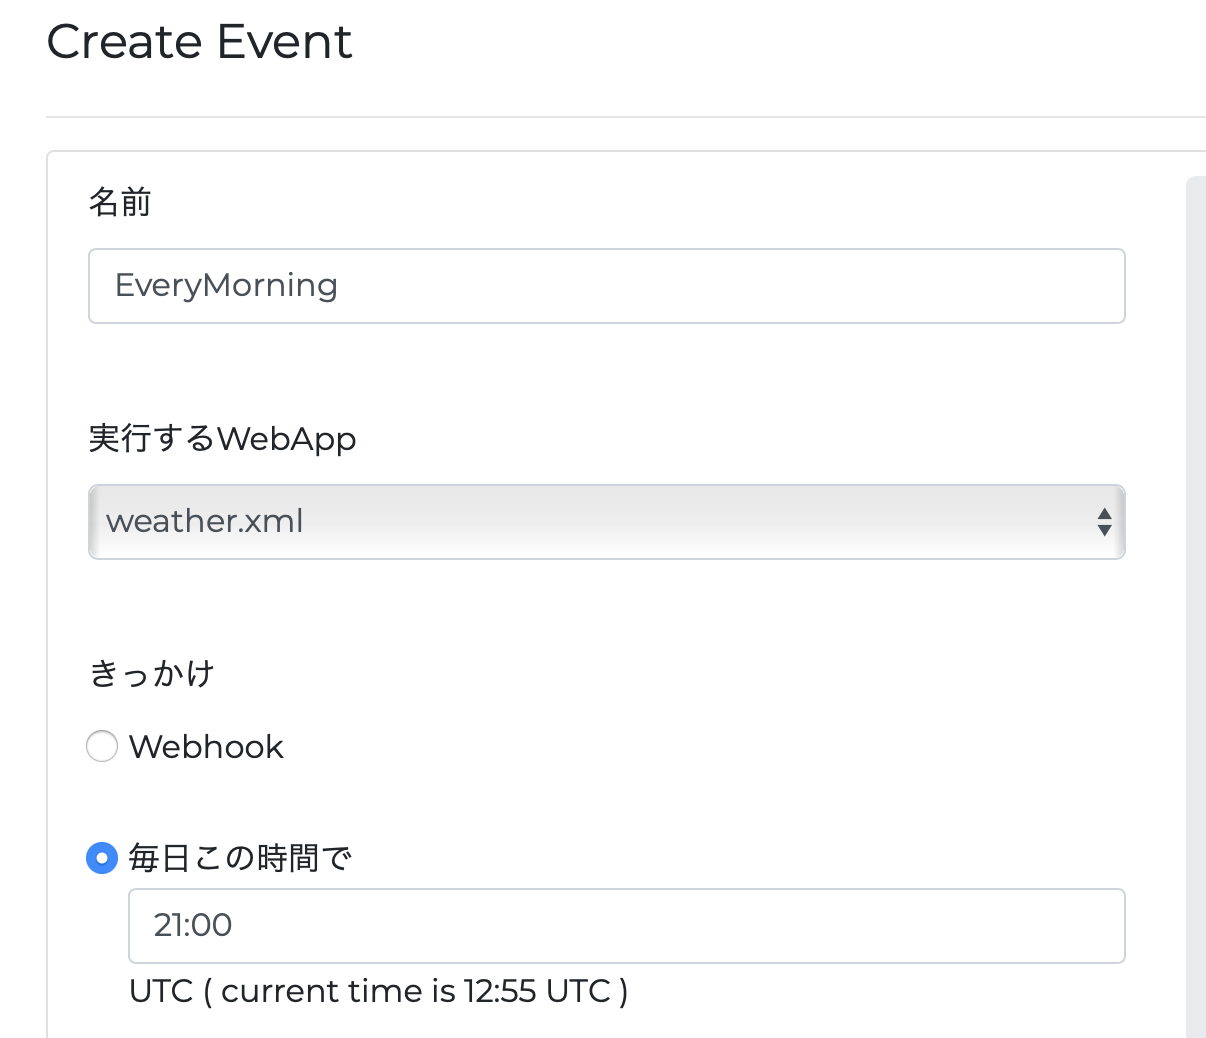
Task: Click the 実行するWebApp label
Action: (x=222, y=439)
